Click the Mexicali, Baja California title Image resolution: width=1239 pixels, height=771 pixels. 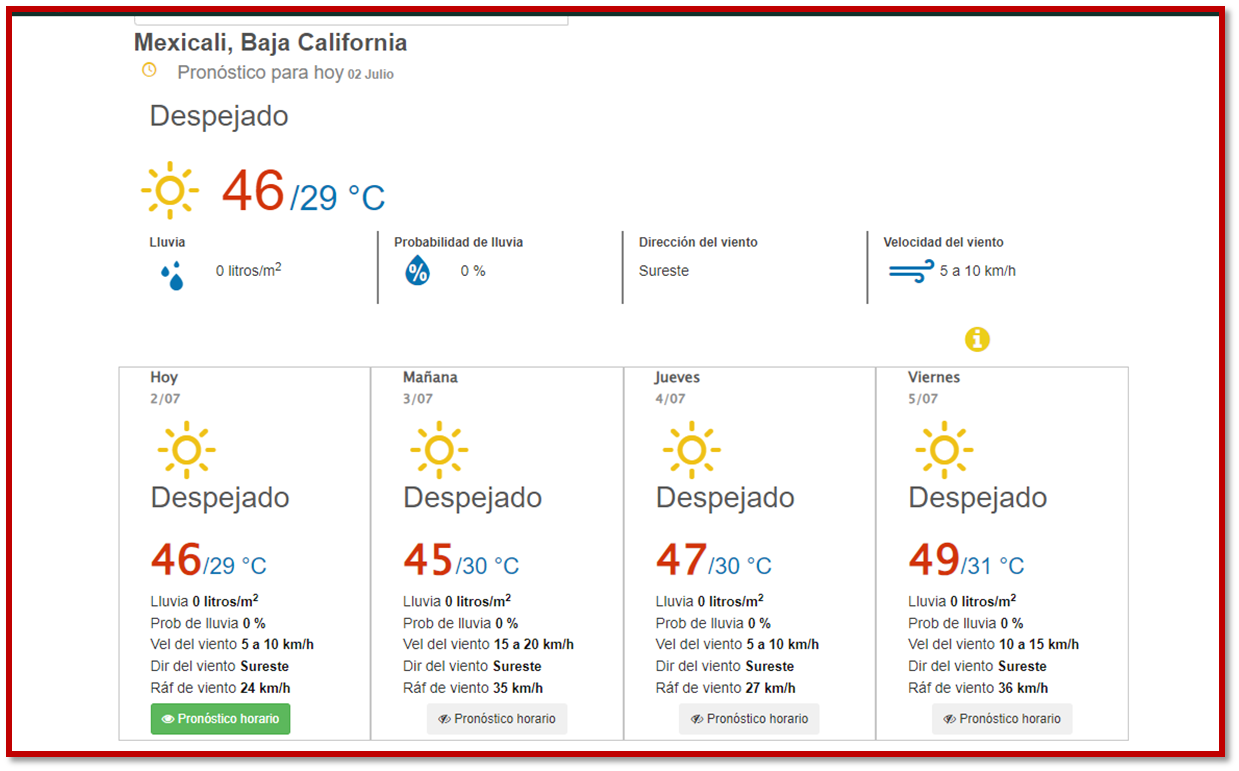pyautogui.click(x=270, y=43)
